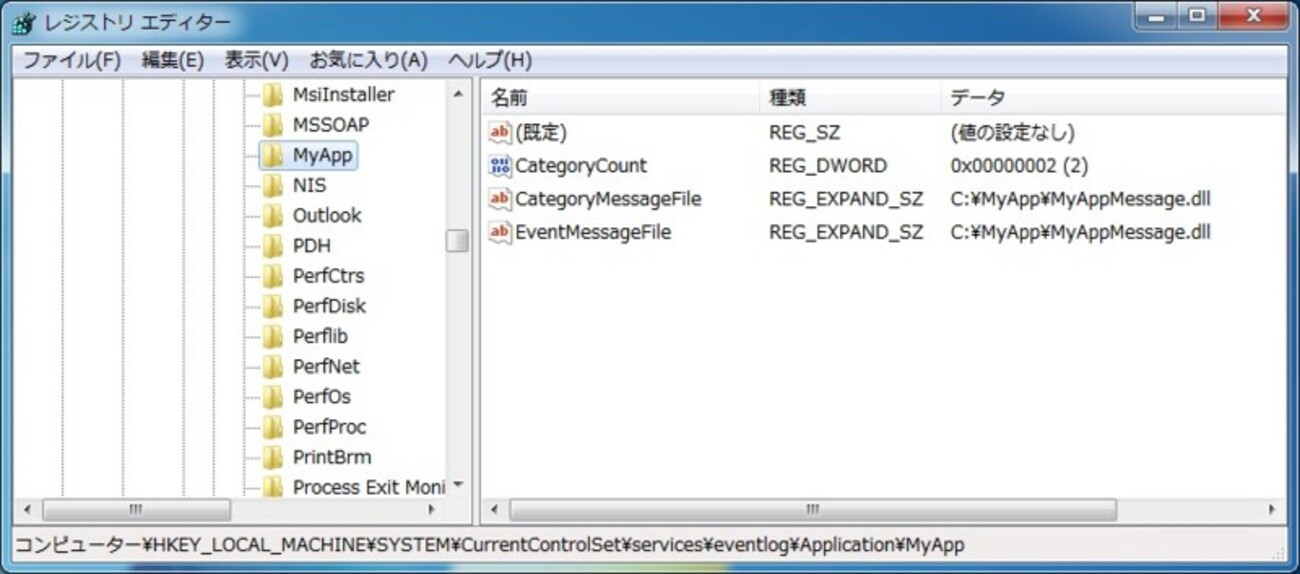Click the tree vertical scrollbar down arrow

point(458,486)
